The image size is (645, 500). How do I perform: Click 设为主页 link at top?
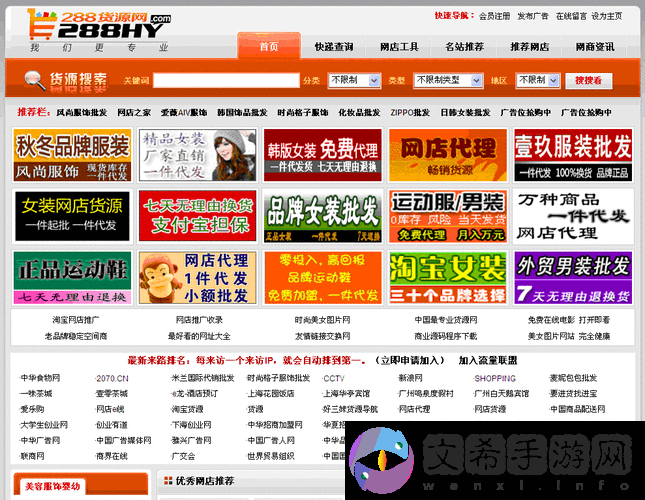coord(607,16)
